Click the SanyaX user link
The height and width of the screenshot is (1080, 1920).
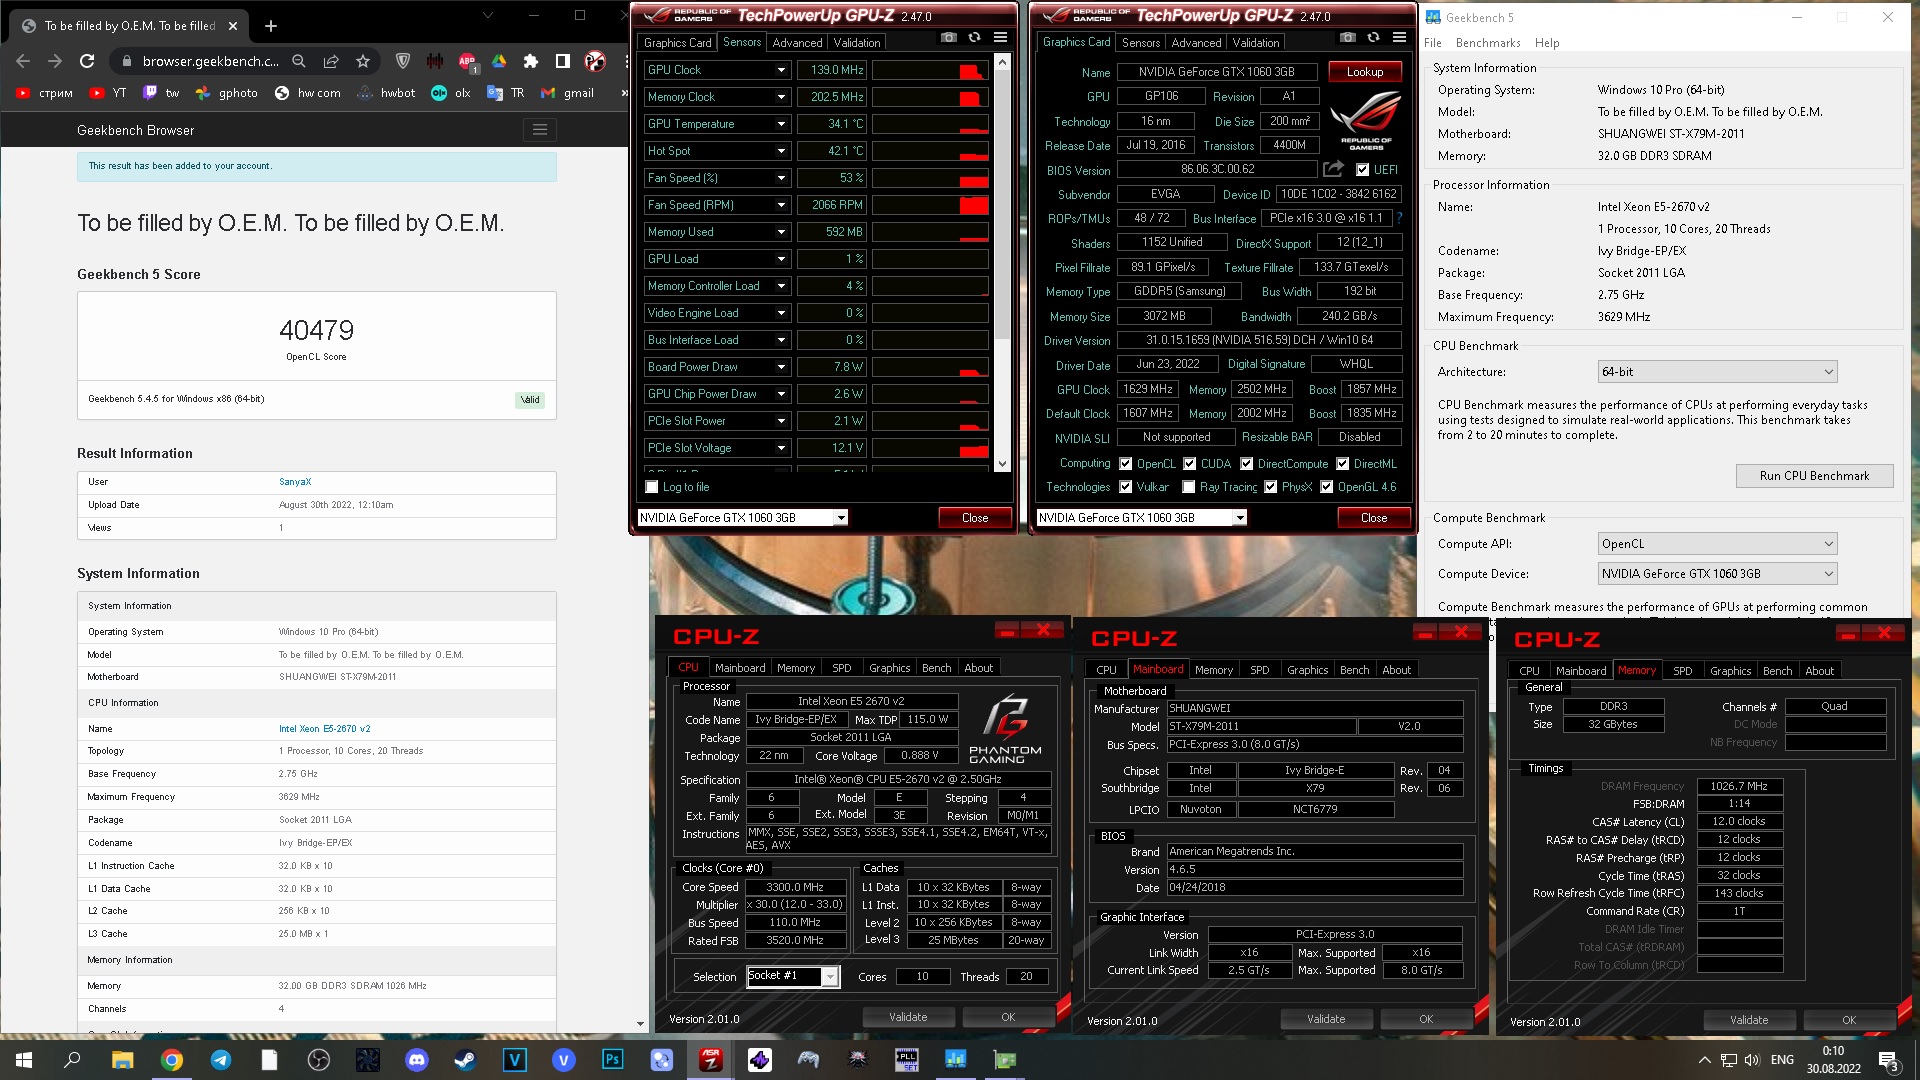[x=295, y=482]
